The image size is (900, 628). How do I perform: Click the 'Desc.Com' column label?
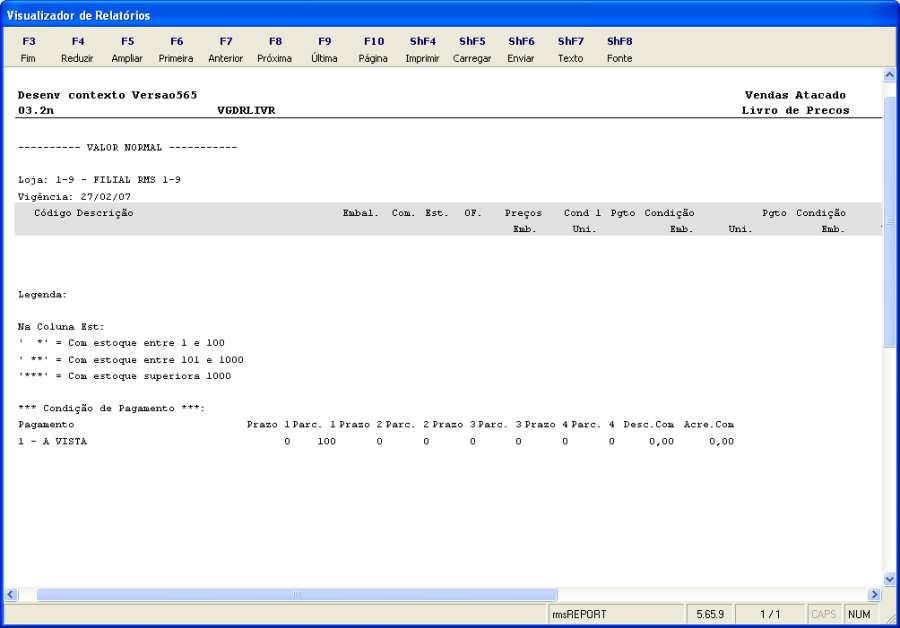click(648, 425)
